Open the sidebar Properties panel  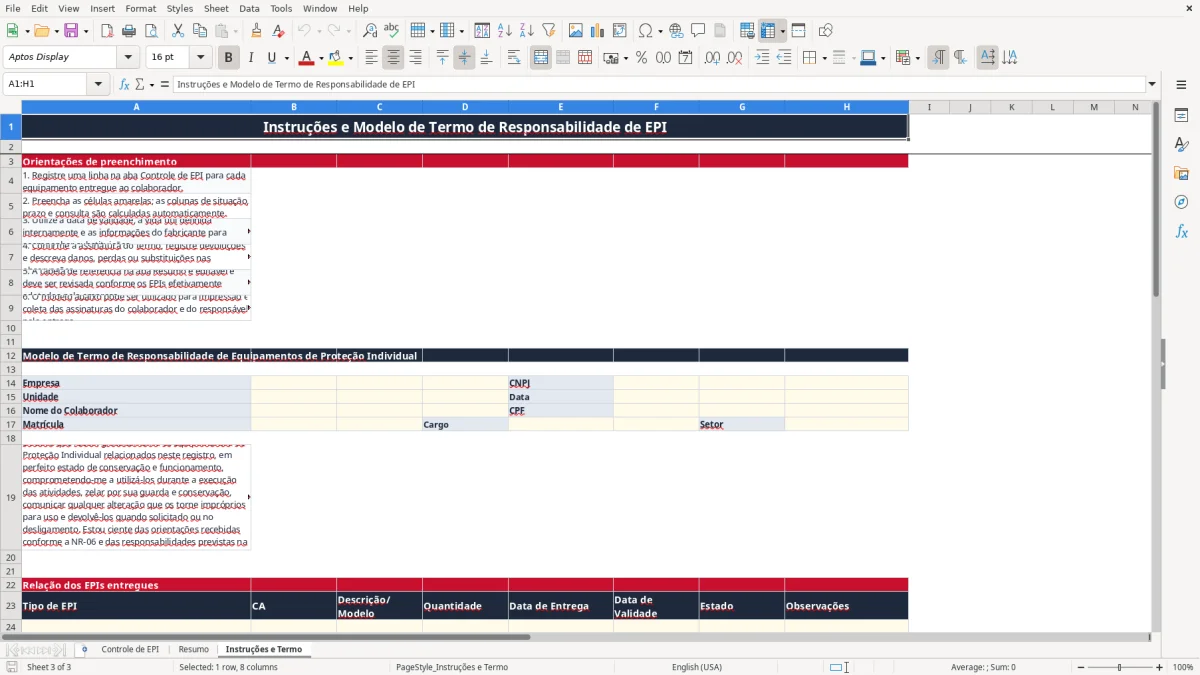click(x=1181, y=116)
